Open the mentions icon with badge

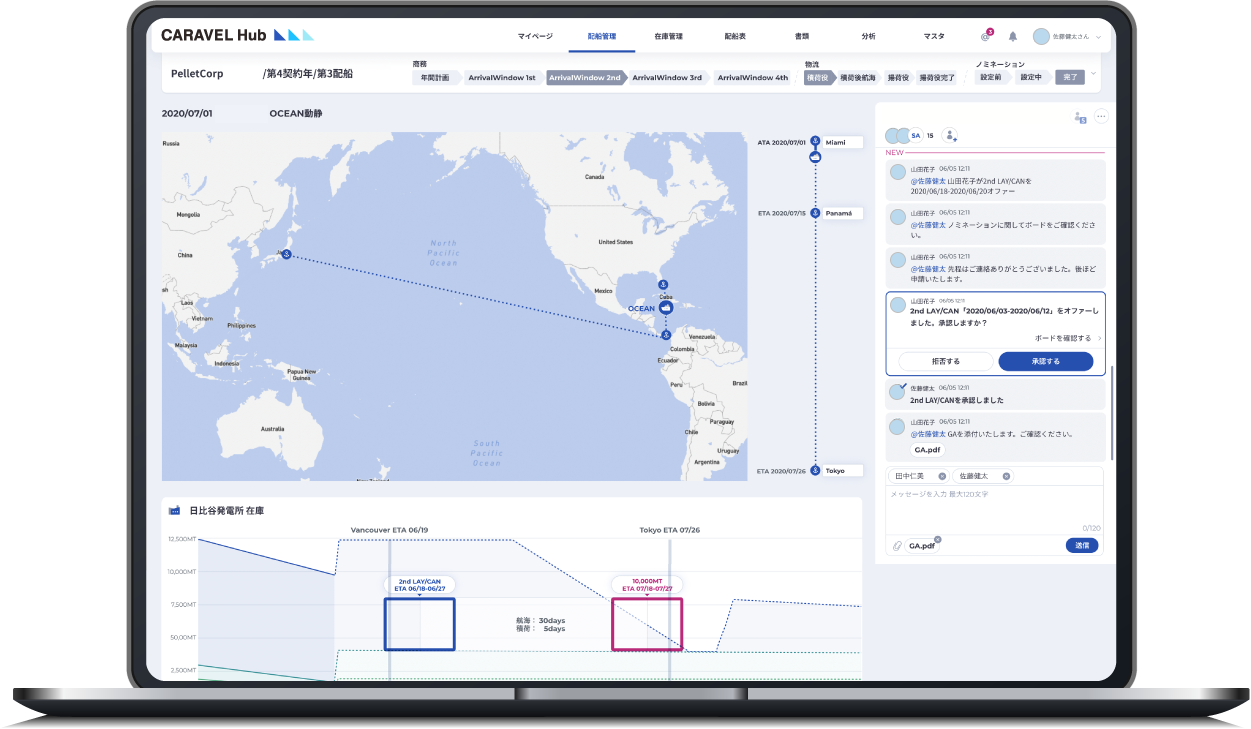[986, 36]
